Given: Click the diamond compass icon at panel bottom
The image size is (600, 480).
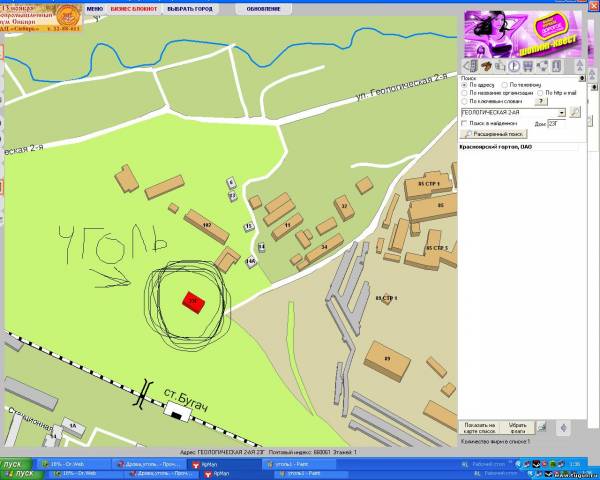Looking at the screenshot, I should tap(563, 428).
